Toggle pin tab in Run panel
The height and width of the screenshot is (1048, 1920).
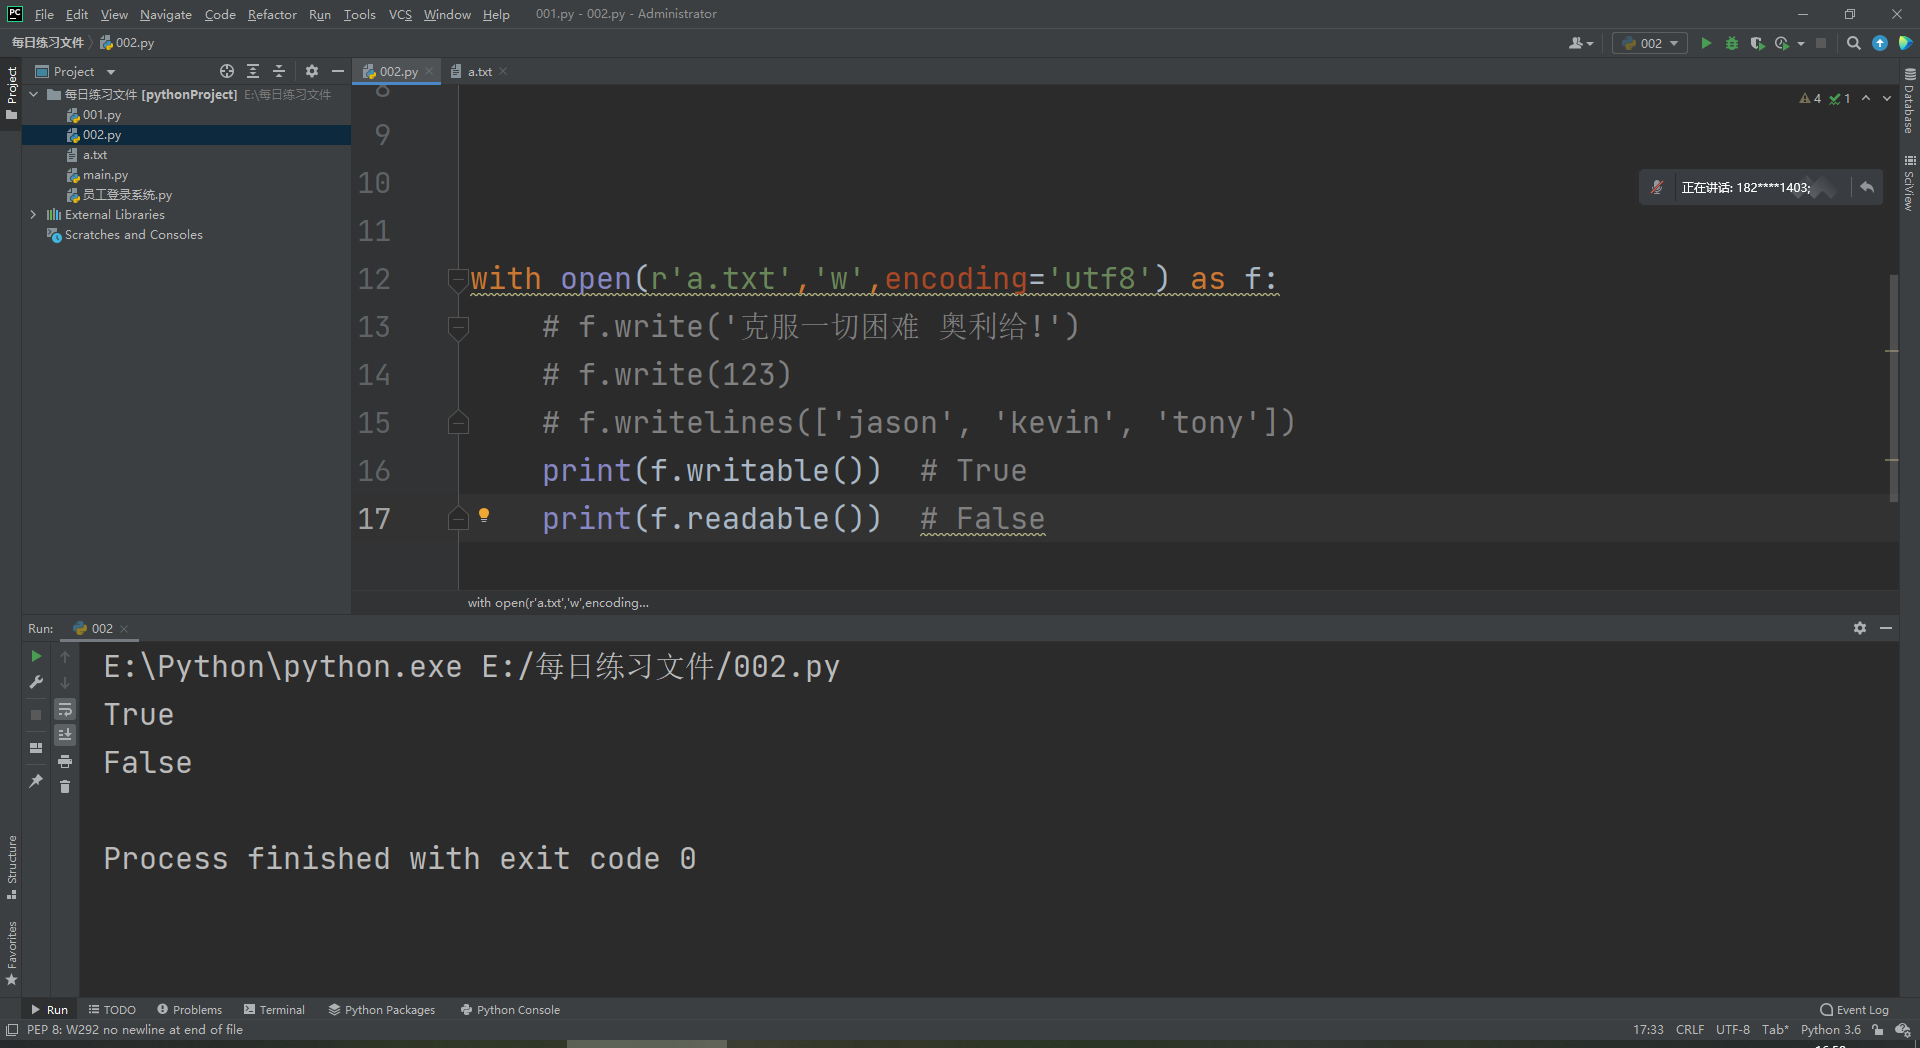[36, 781]
